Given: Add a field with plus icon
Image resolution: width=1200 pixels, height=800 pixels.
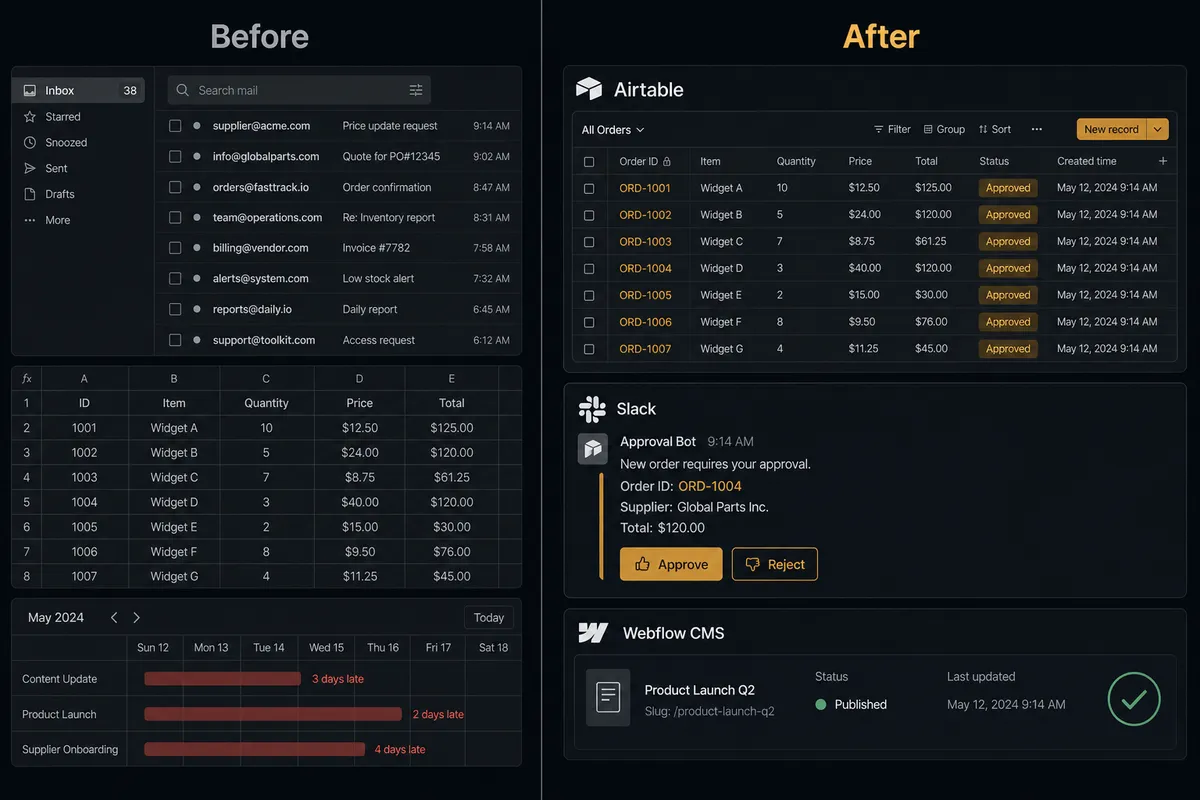Looking at the screenshot, I should (1162, 161).
